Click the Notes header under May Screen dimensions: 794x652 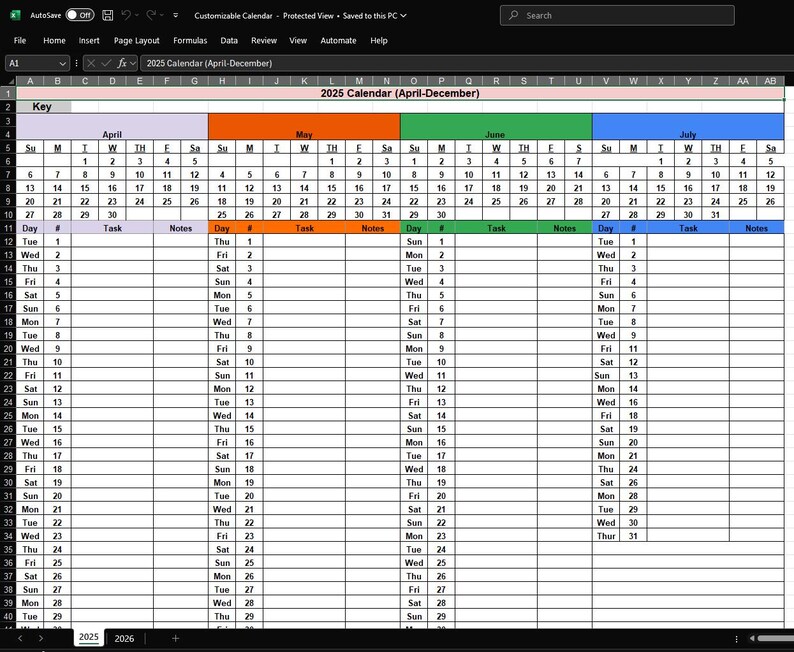[x=373, y=228]
